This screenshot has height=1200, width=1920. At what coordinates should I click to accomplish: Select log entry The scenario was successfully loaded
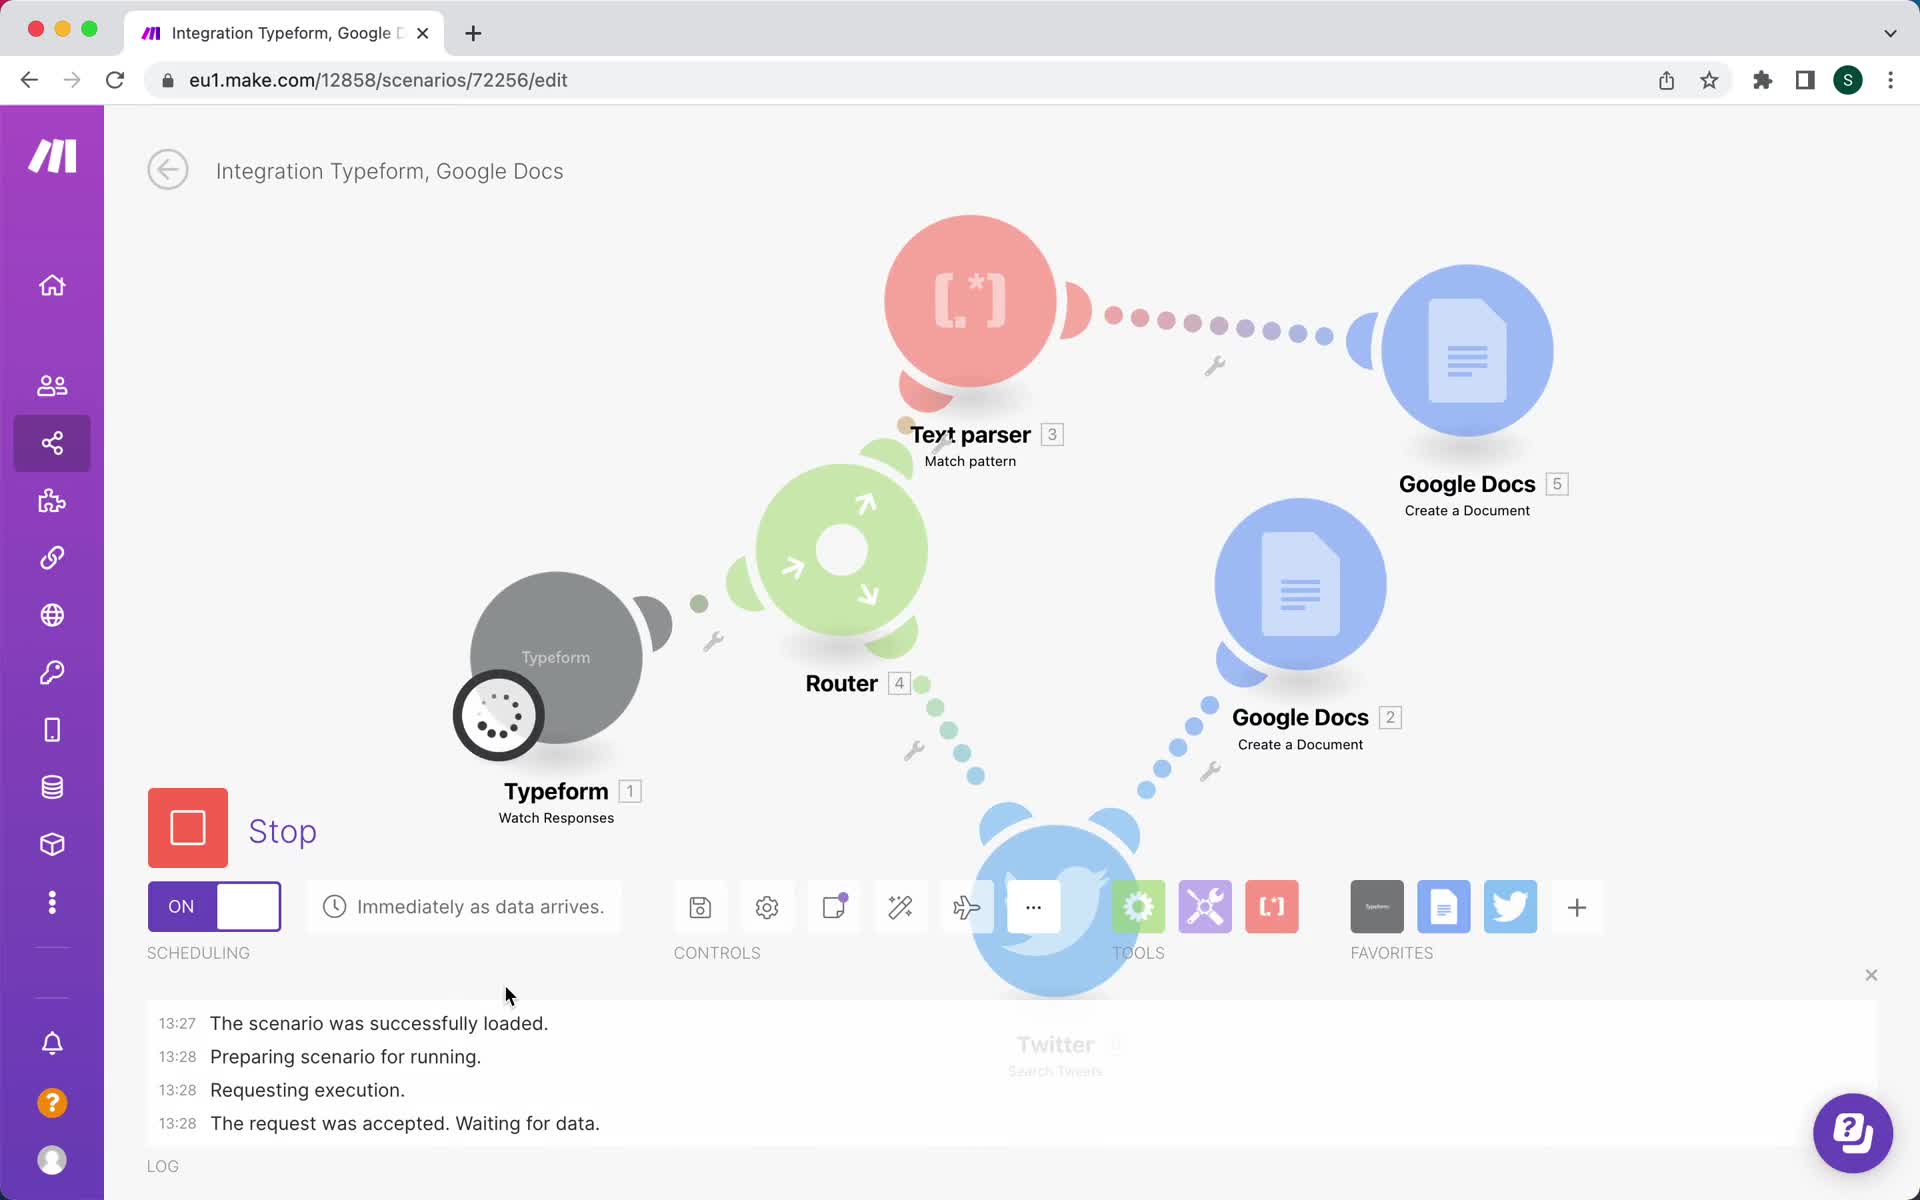[379, 1023]
